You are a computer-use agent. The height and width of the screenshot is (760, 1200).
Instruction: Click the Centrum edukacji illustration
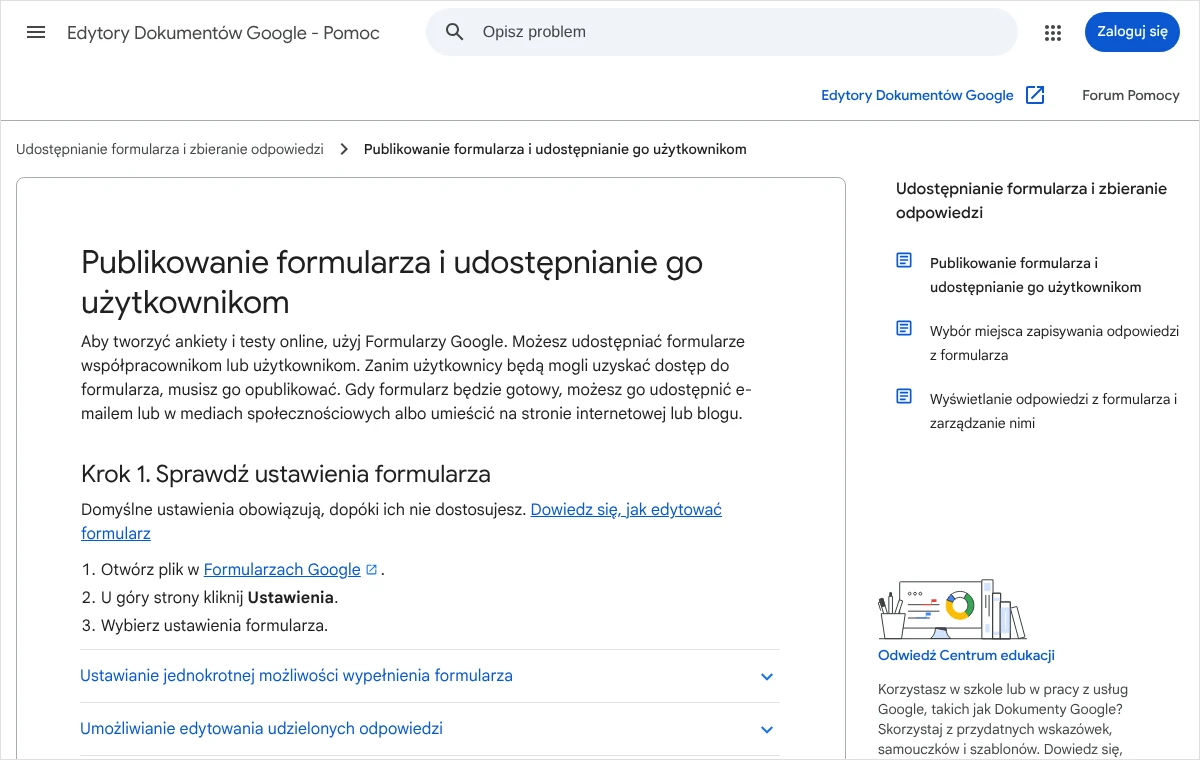[952, 609]
